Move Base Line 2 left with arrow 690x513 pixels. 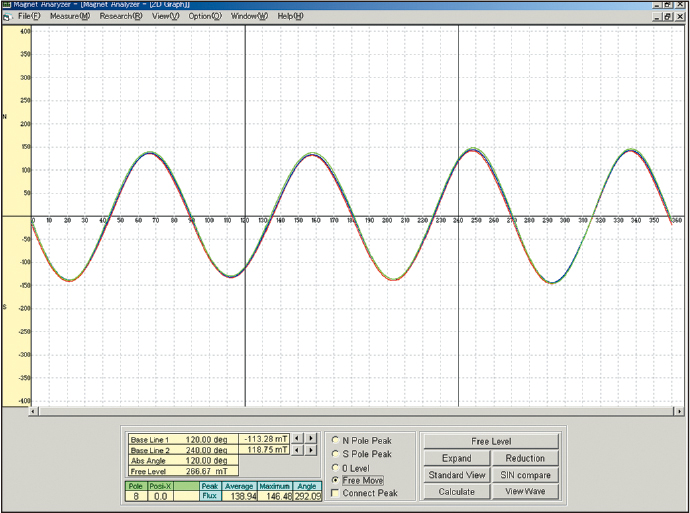pos(297,450)
